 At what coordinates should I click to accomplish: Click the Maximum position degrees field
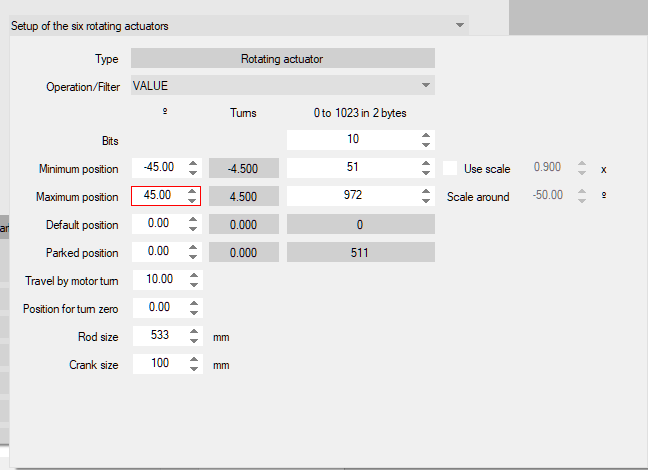coord(158,196)
